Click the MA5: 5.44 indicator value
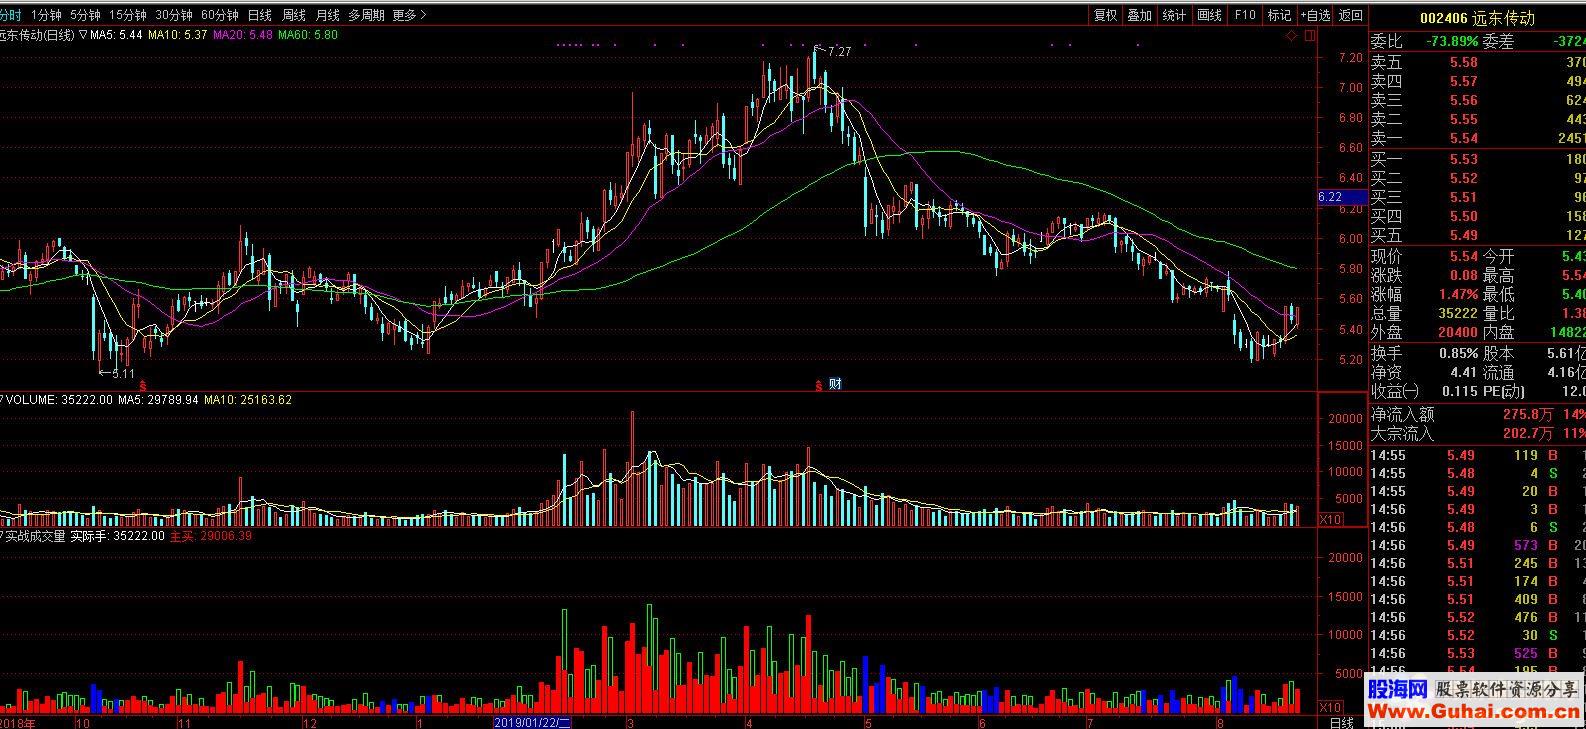Image resolution: width=1586 pixels, height=729 pixels. coord(116,35)
